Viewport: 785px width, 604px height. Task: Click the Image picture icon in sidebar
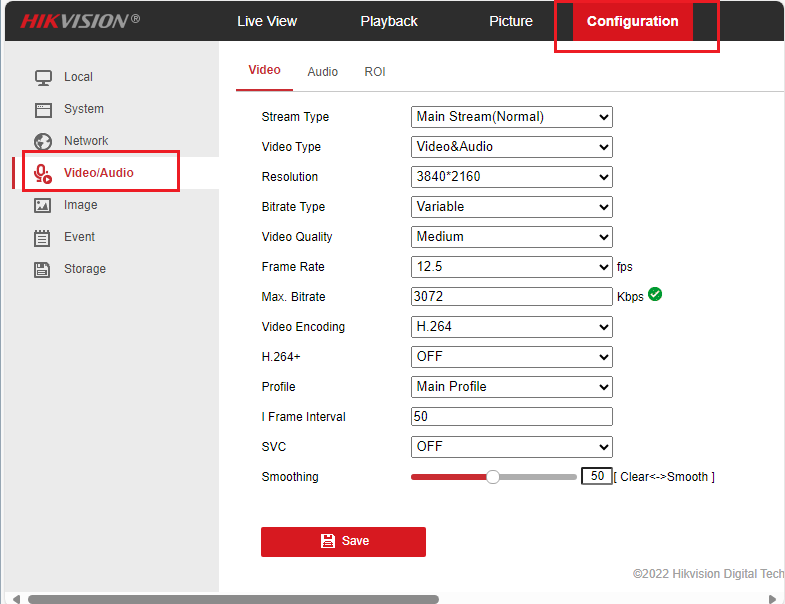click(43, 205)
